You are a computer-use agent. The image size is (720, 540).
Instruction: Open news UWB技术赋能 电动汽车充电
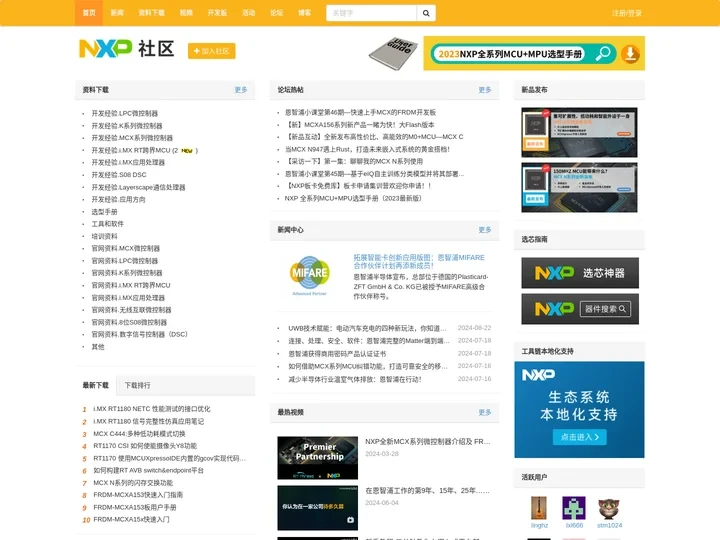tap(367, 328)
